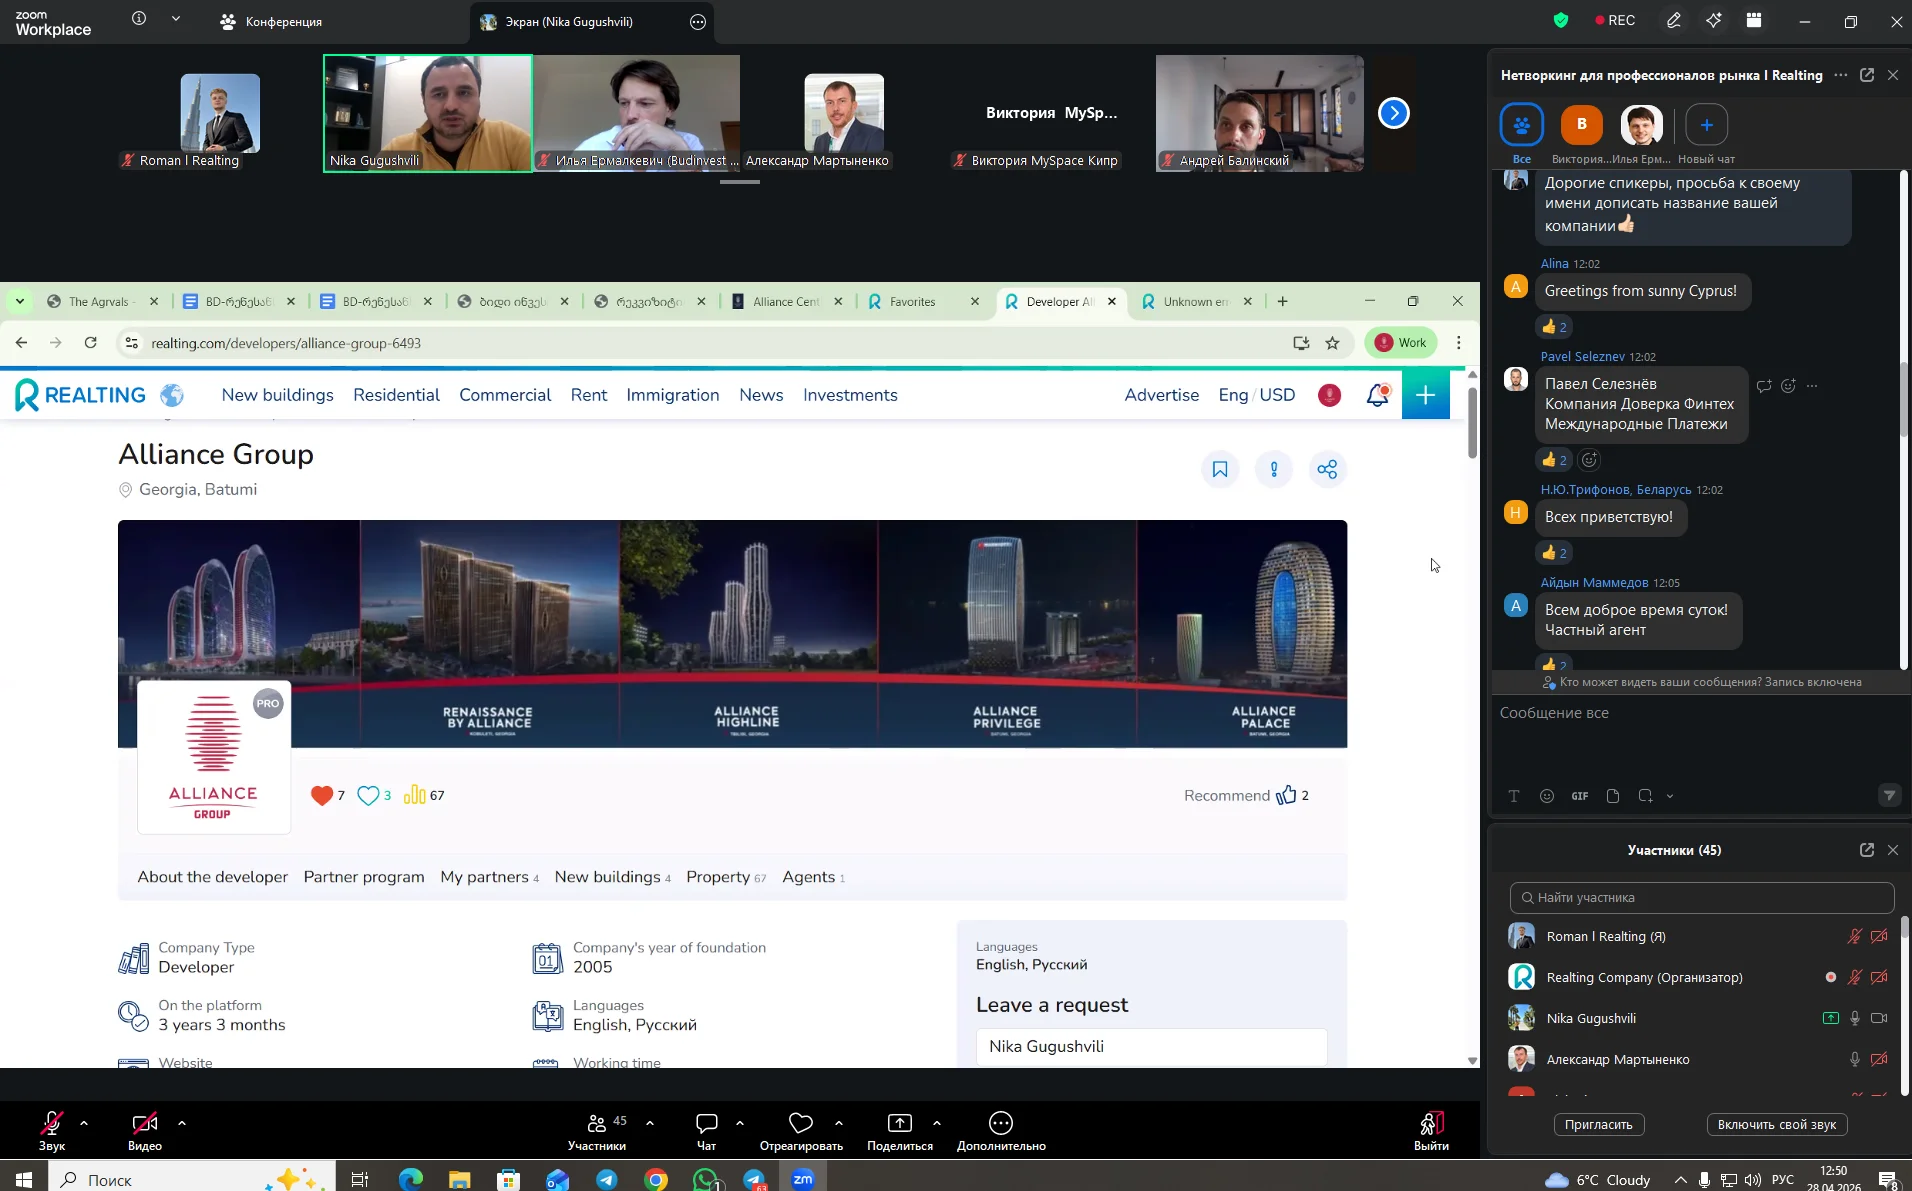The width and height of the screenshot is (1912, 1191).
Task: Click the Пригласить button
Action: pyautogui.click(x=1599, y=1125)
